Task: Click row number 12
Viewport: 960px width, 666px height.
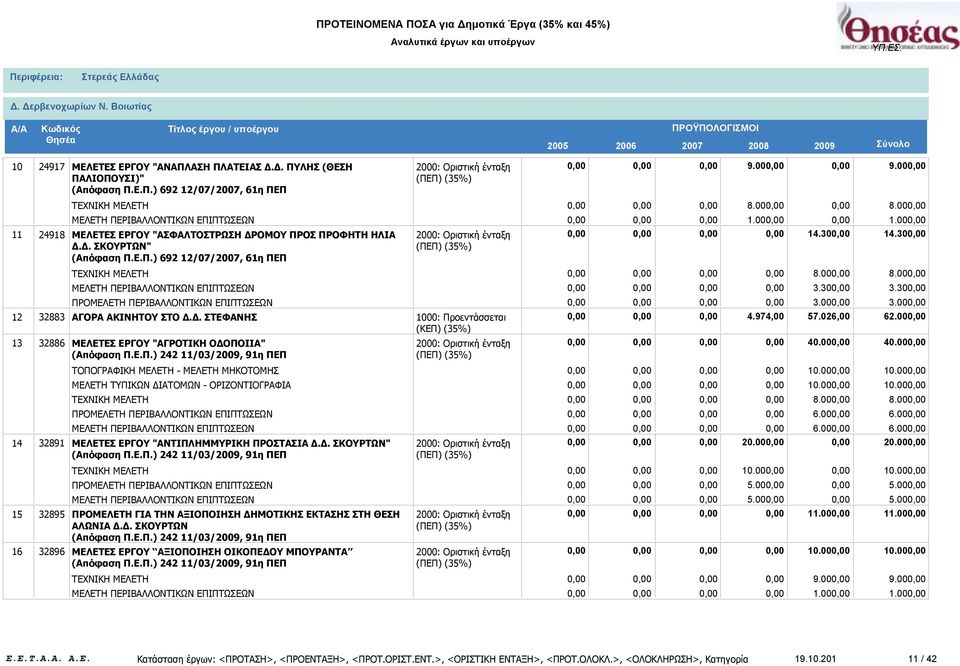Action: pyautogui.click(x=17, y=318)
